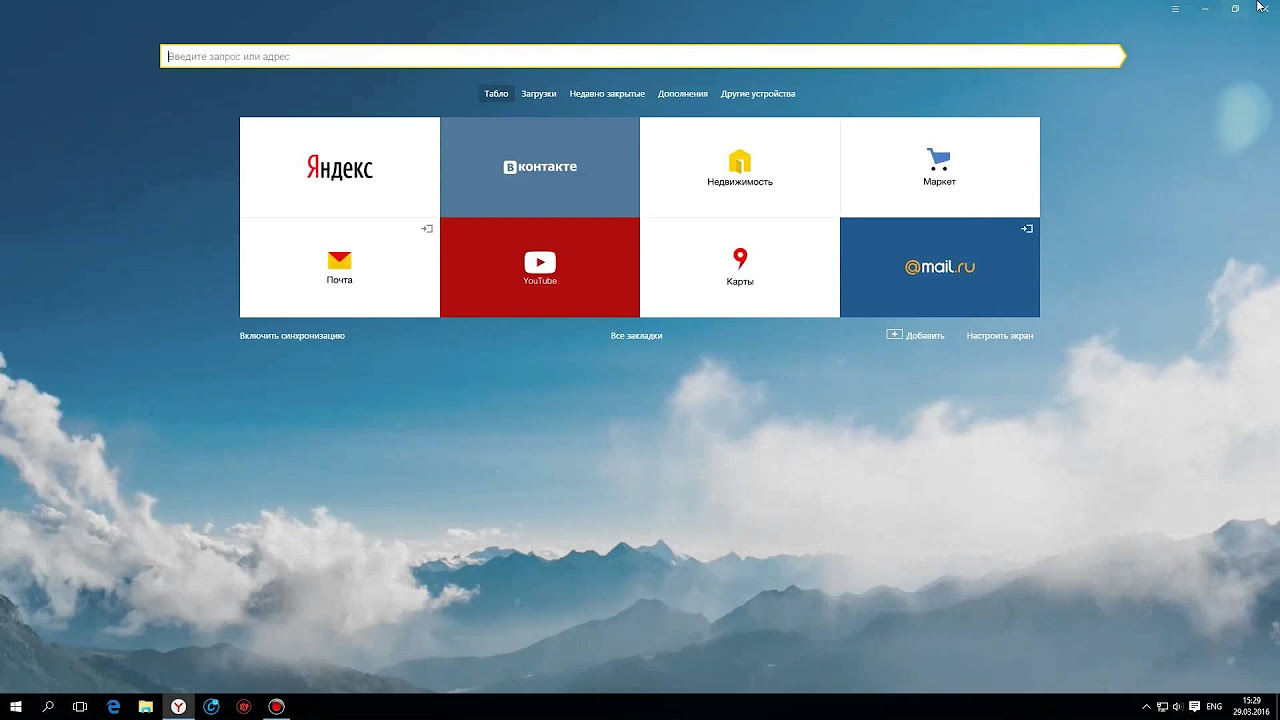
Task: Click the blue circular arrow taskbar icon
Action: (x=211, y=707)
